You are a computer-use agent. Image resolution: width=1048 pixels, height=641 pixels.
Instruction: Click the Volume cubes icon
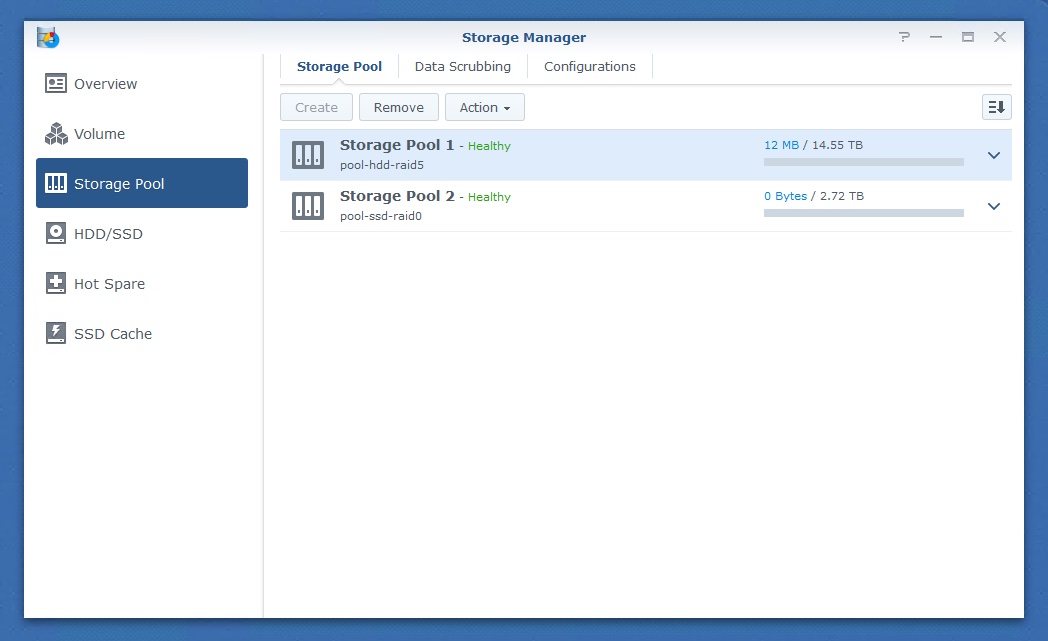[56, 134]
